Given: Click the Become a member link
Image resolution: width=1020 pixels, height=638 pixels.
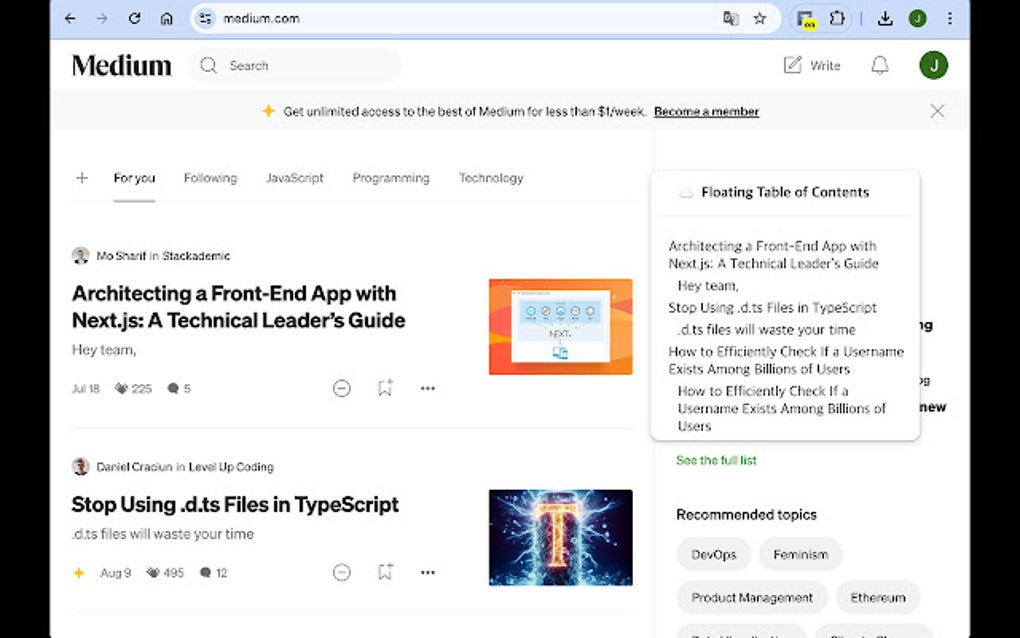Looking at the screenshot, I should (706, 111).
